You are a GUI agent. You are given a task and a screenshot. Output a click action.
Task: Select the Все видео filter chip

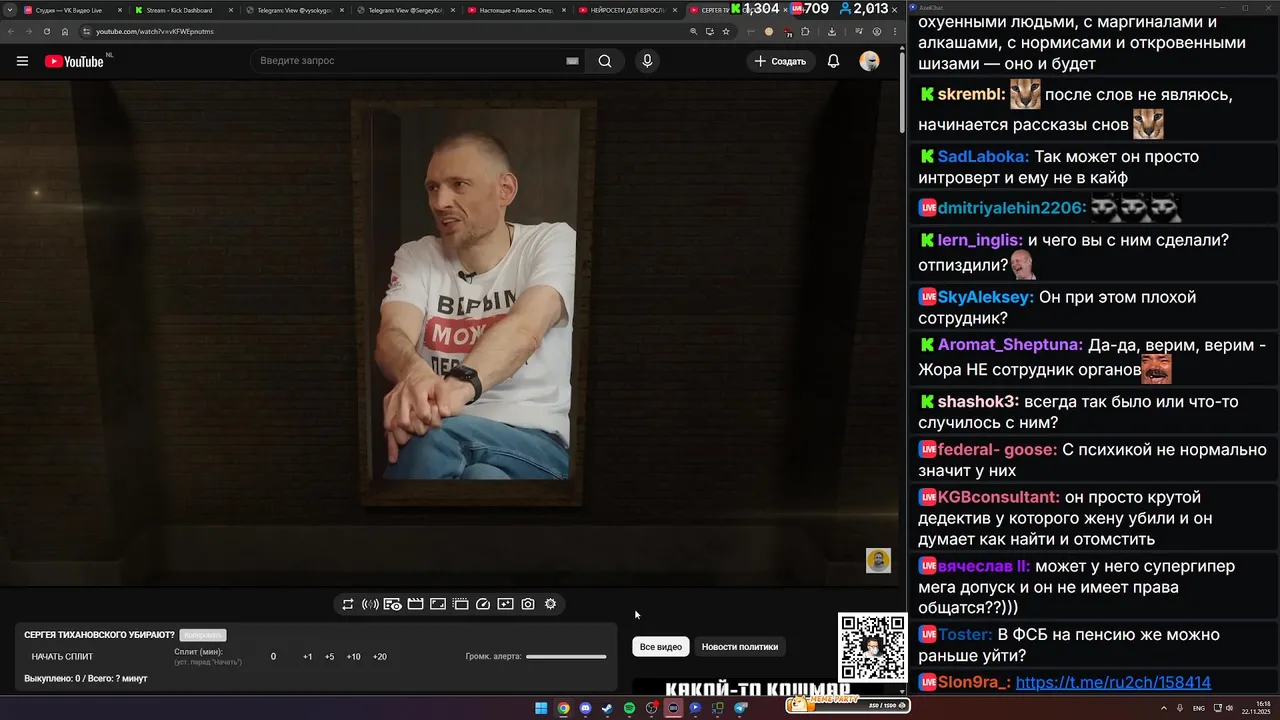point(661,647)
